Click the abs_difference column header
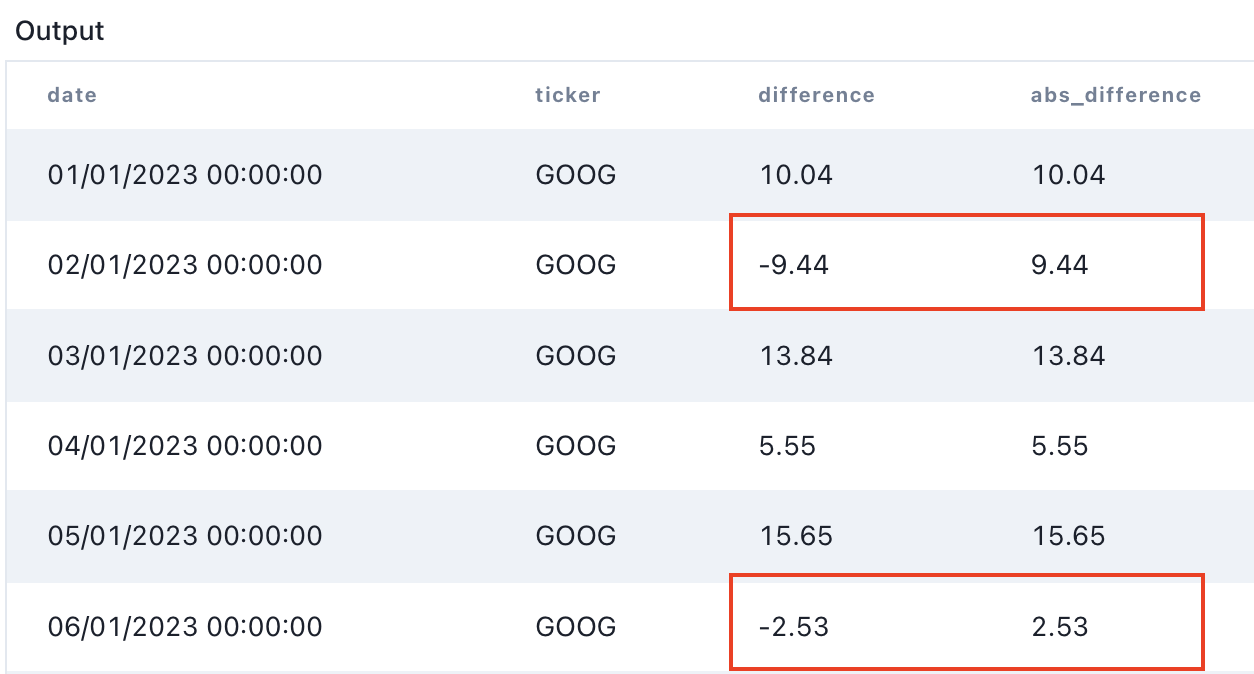This screenshot has height=674, width=1254. tap(1116, 95)
